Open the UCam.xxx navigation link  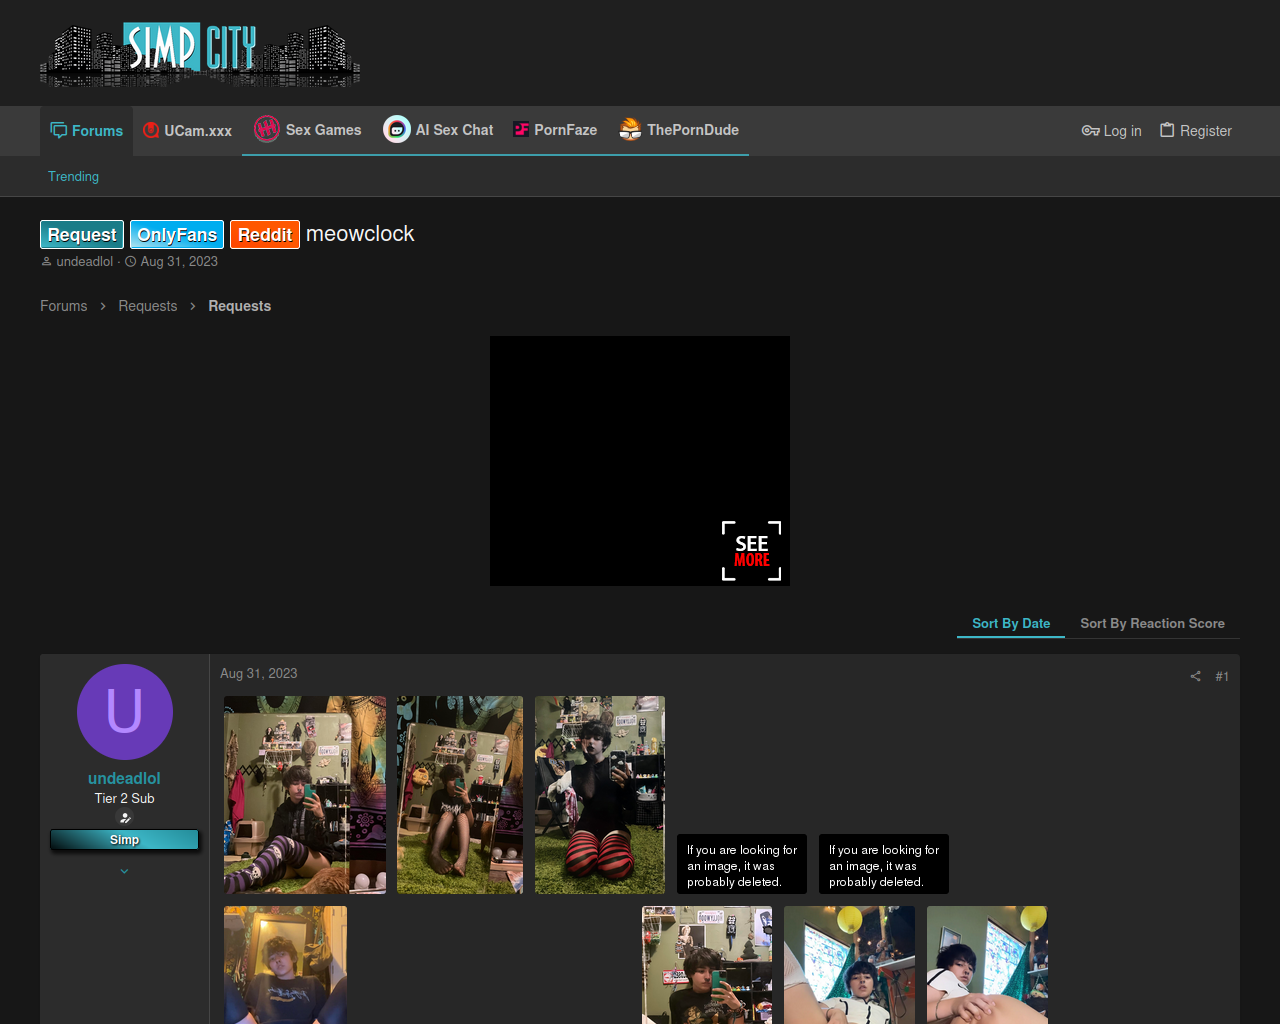tap(188, 131)
